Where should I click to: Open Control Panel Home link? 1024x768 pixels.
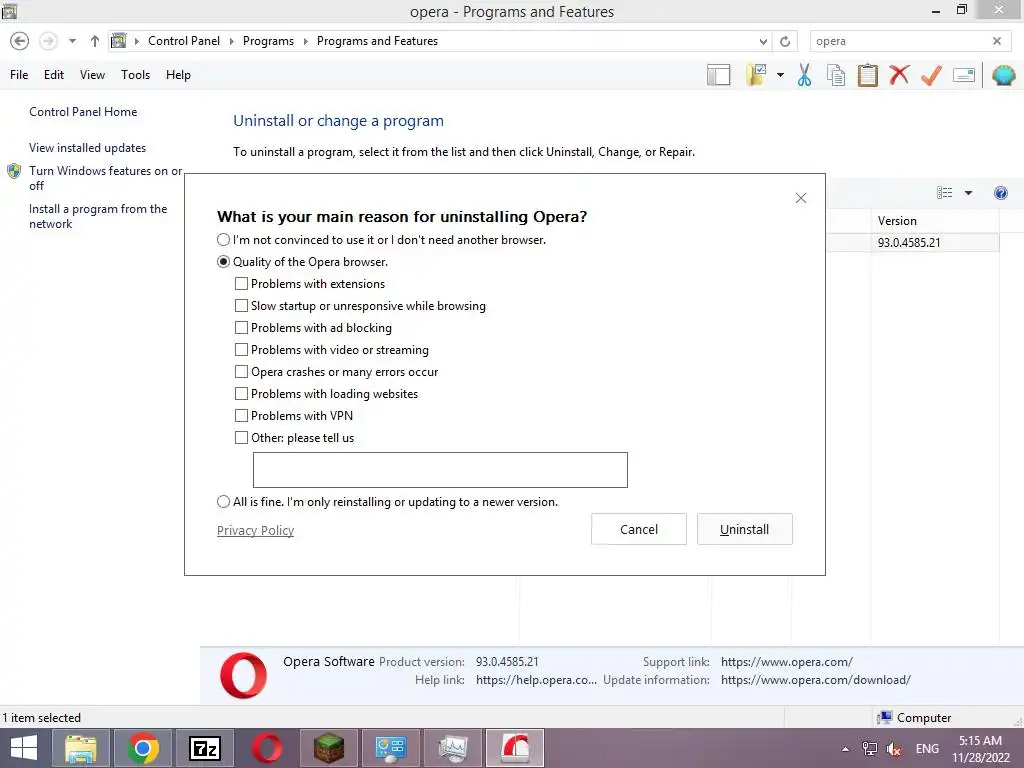[83, 112]
